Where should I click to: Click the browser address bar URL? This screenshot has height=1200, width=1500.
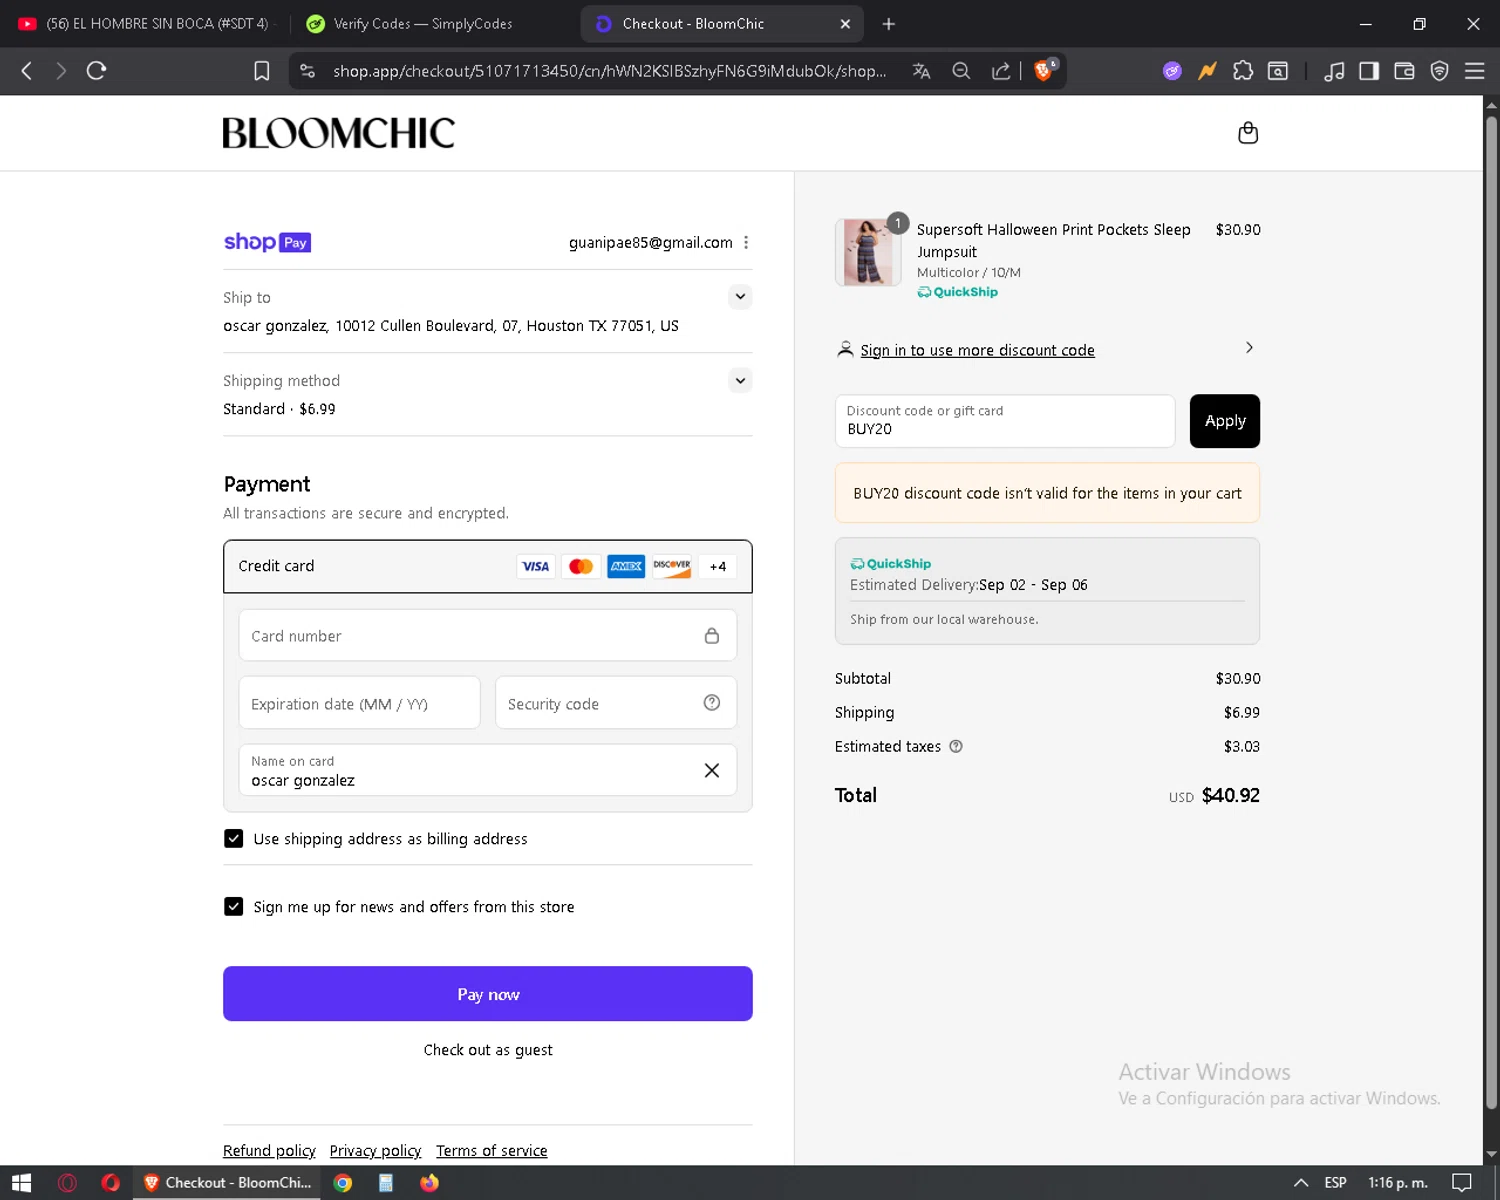[x=609, y=71]
